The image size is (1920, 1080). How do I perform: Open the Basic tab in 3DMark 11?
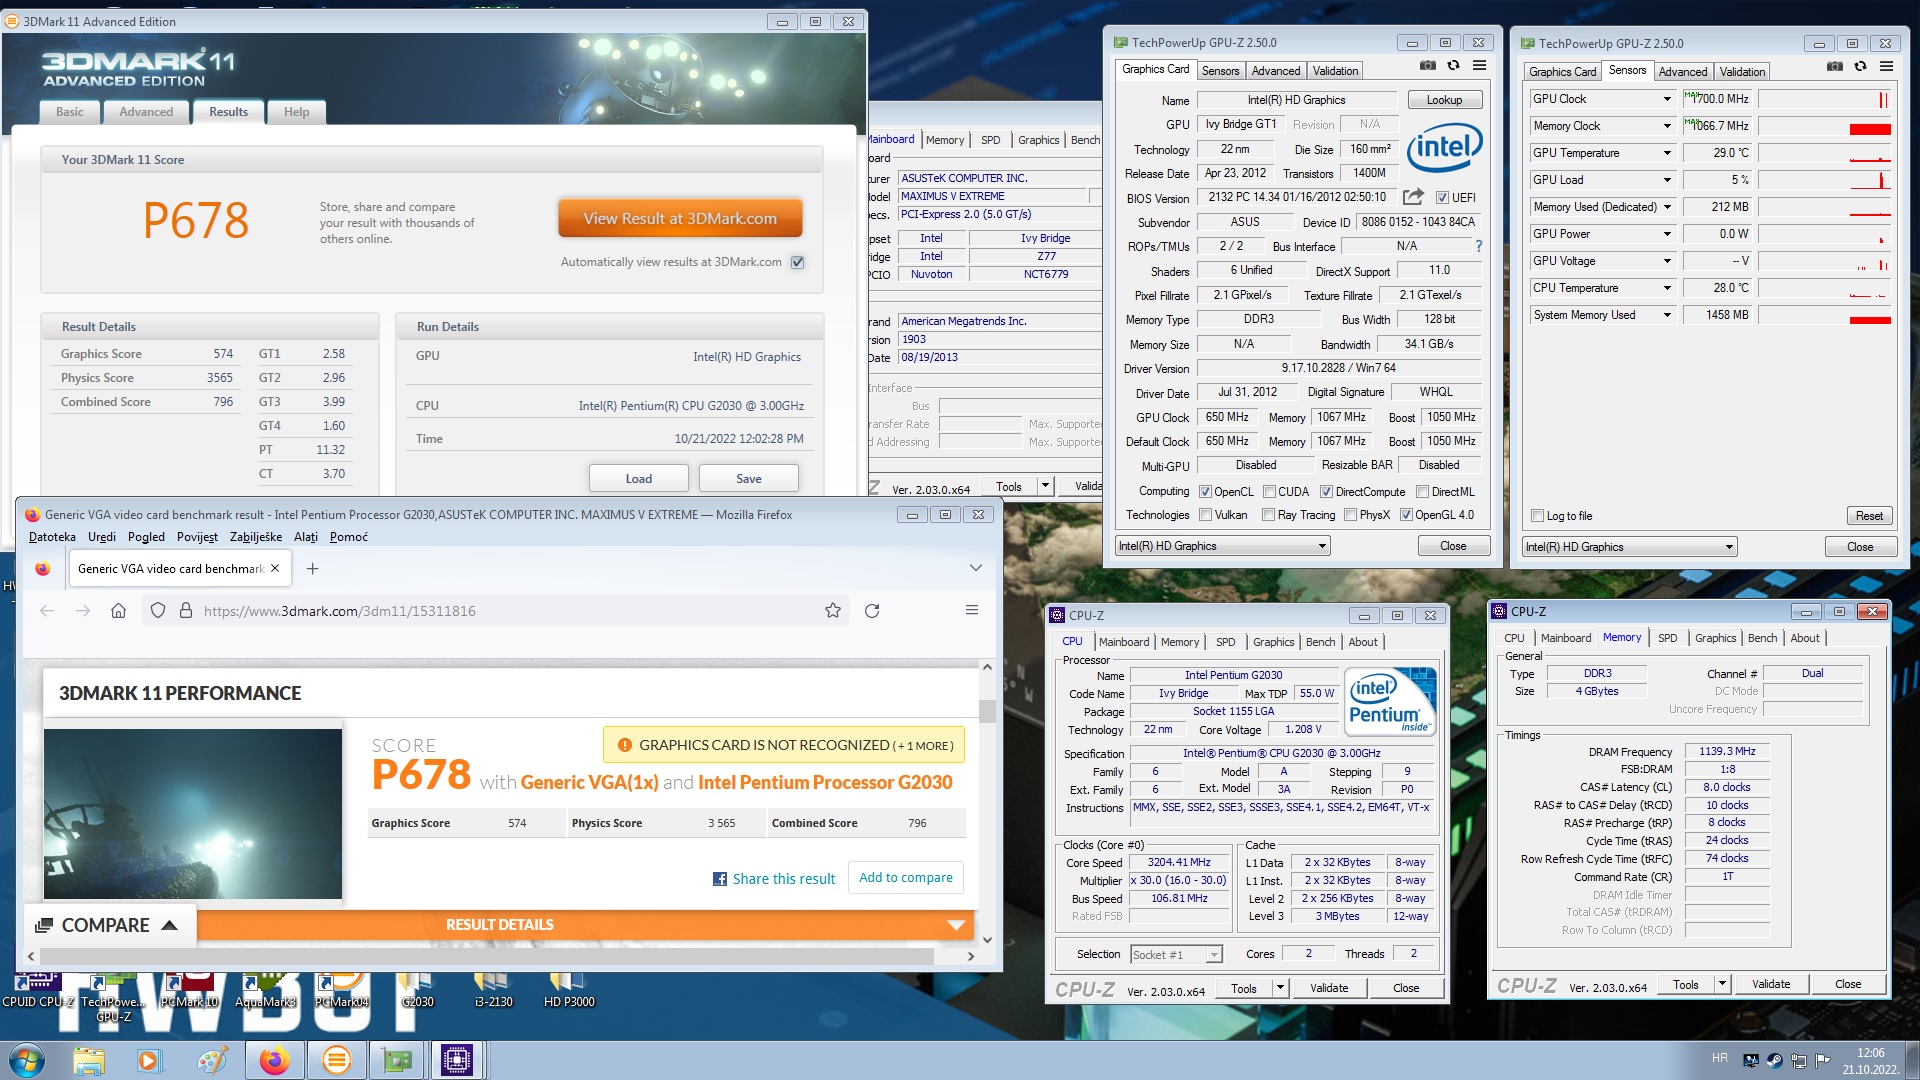(x=70, y=112)
